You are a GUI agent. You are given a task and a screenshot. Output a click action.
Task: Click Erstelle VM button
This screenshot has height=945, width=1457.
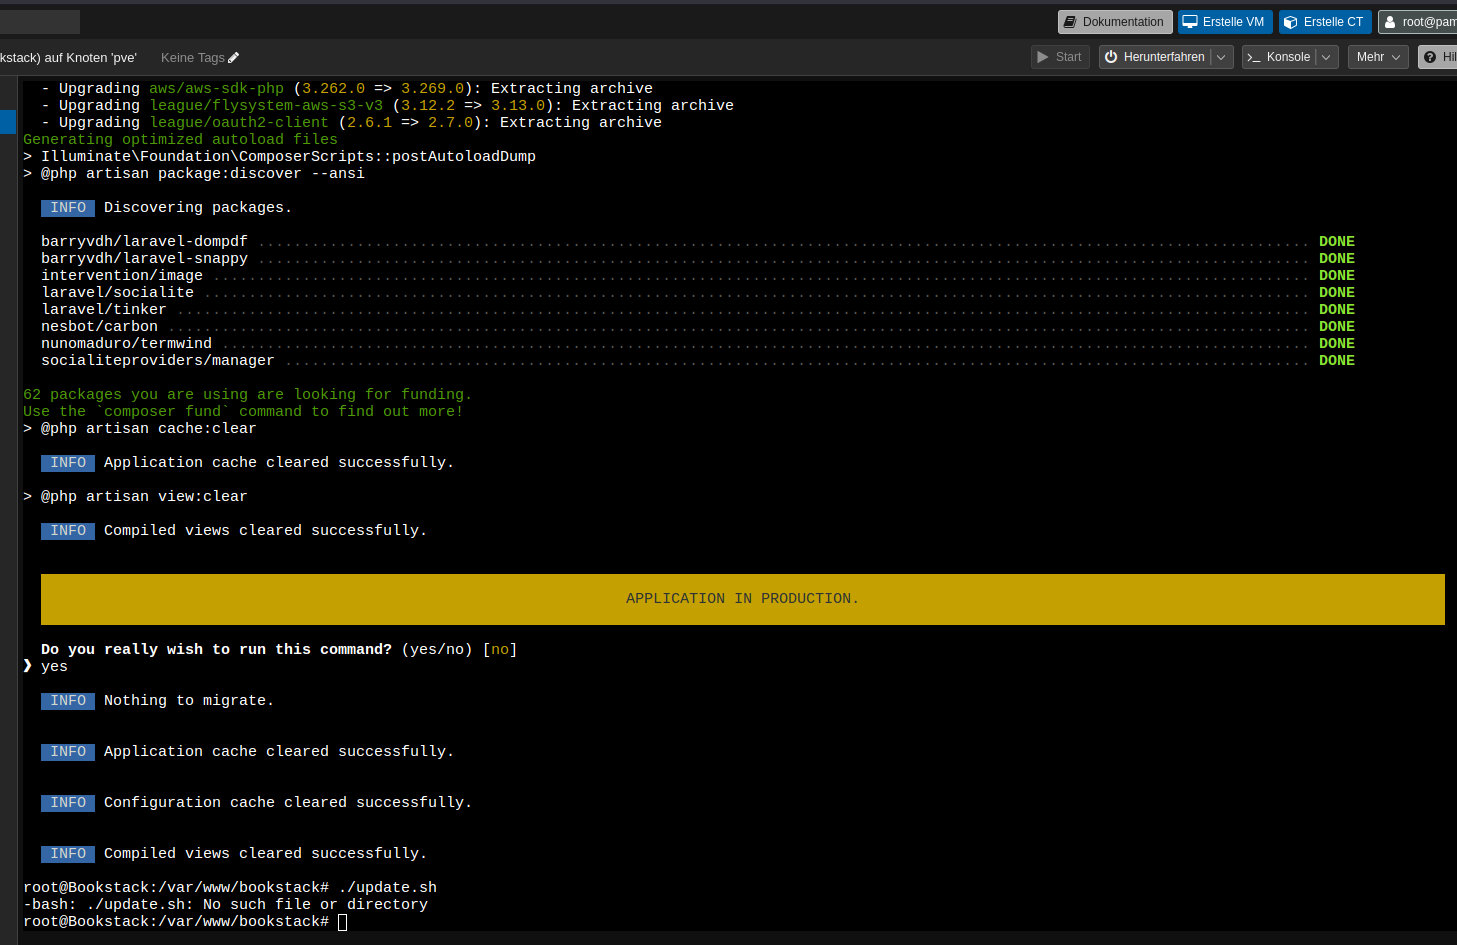[1225, 22]
